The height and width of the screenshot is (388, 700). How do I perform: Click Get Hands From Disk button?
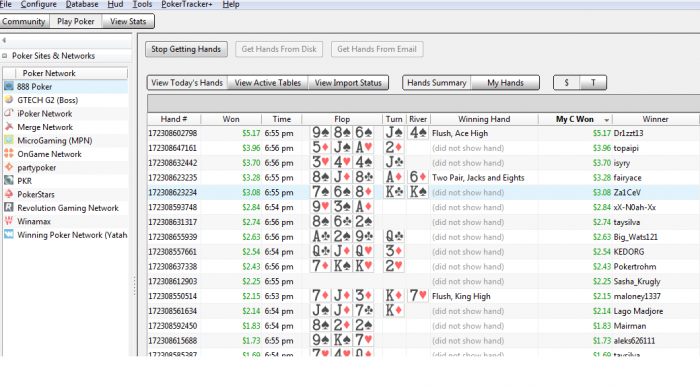tap(279, 49)
